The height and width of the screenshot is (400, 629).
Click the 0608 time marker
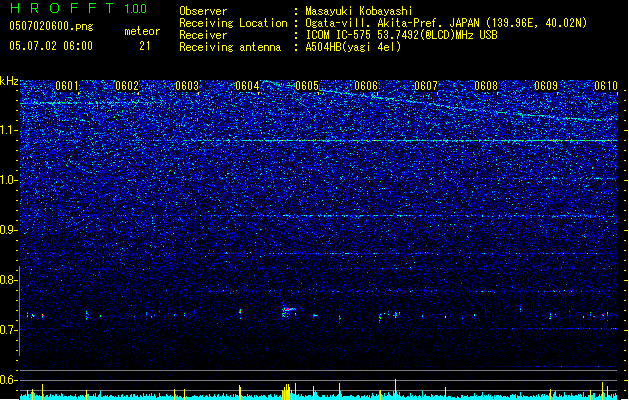[486, 86]
